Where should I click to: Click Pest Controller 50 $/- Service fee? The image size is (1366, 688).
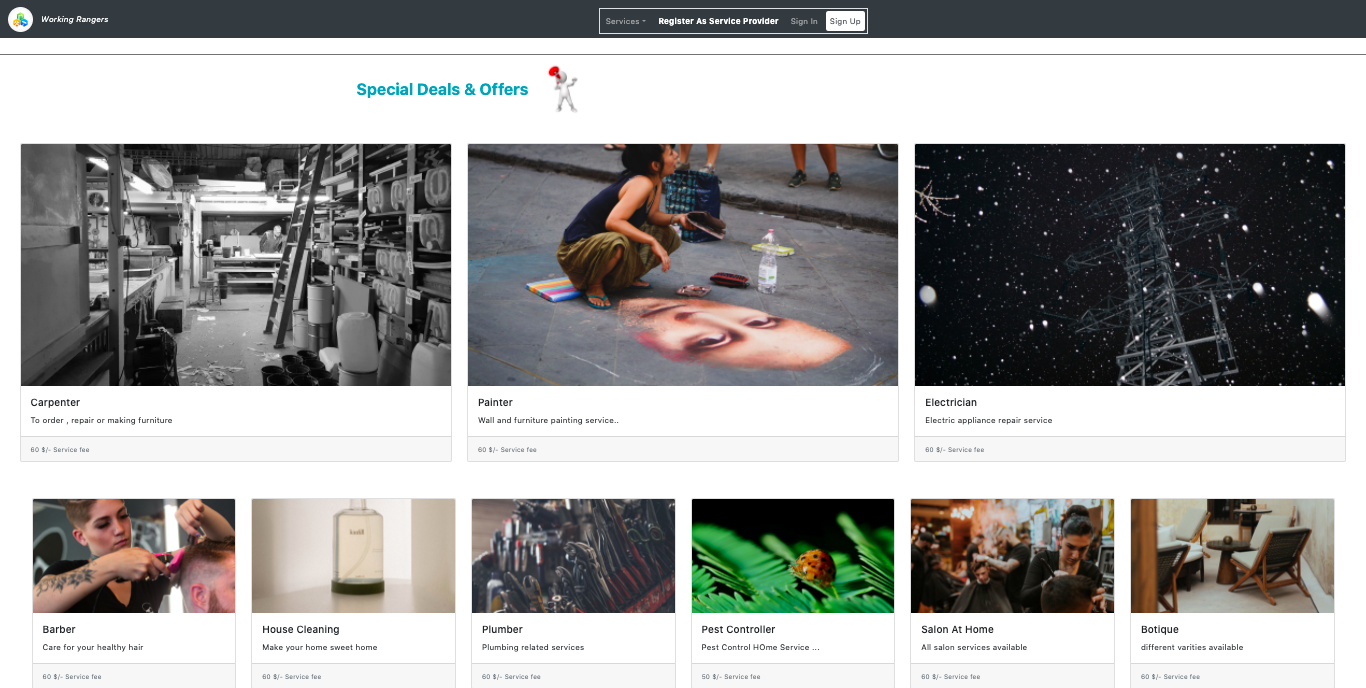click(x=731, y=677)
